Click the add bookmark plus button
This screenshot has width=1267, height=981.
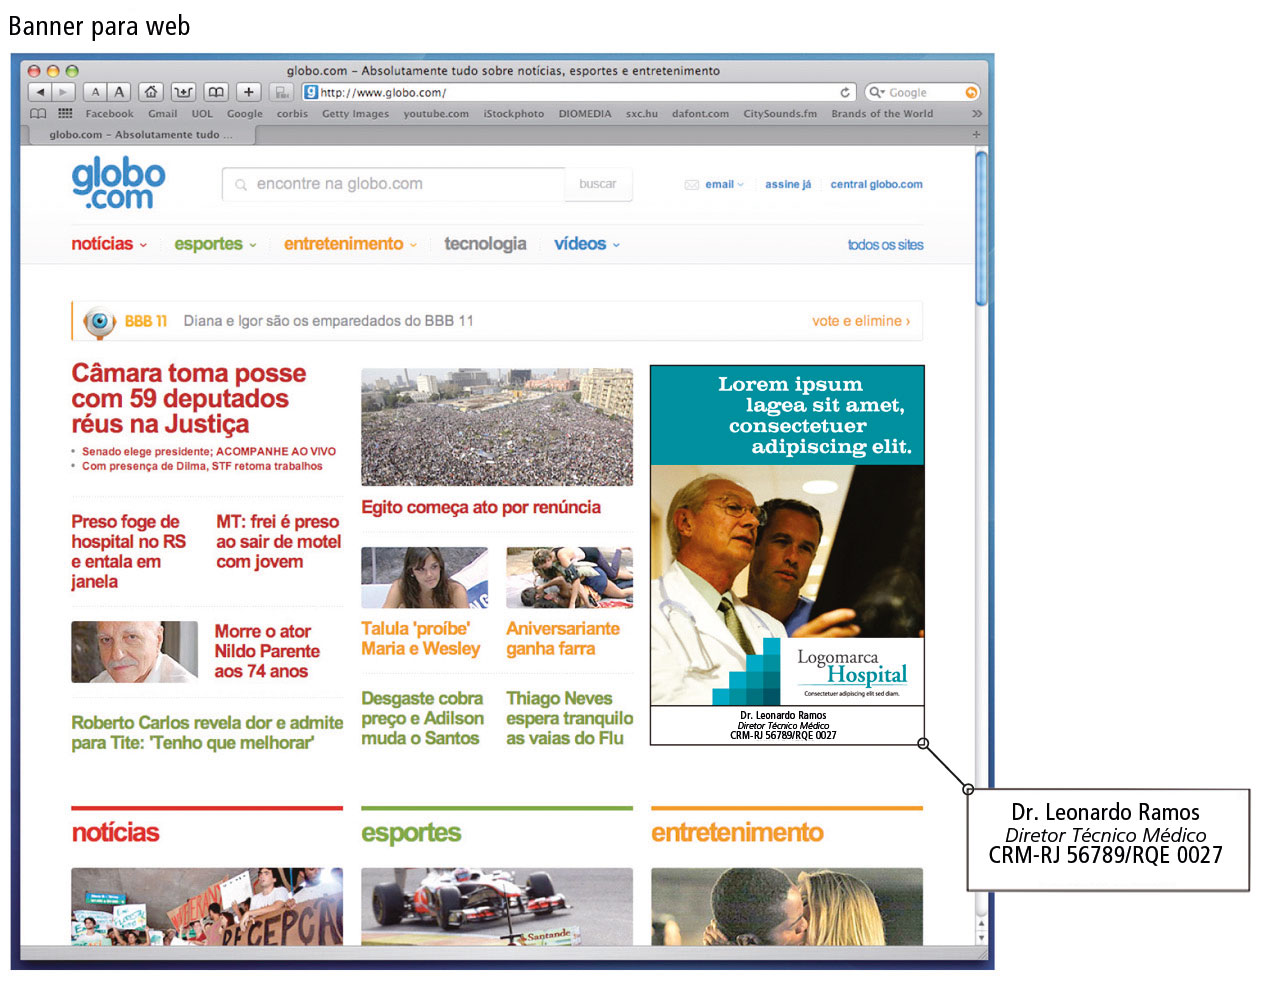pos(248,92)
